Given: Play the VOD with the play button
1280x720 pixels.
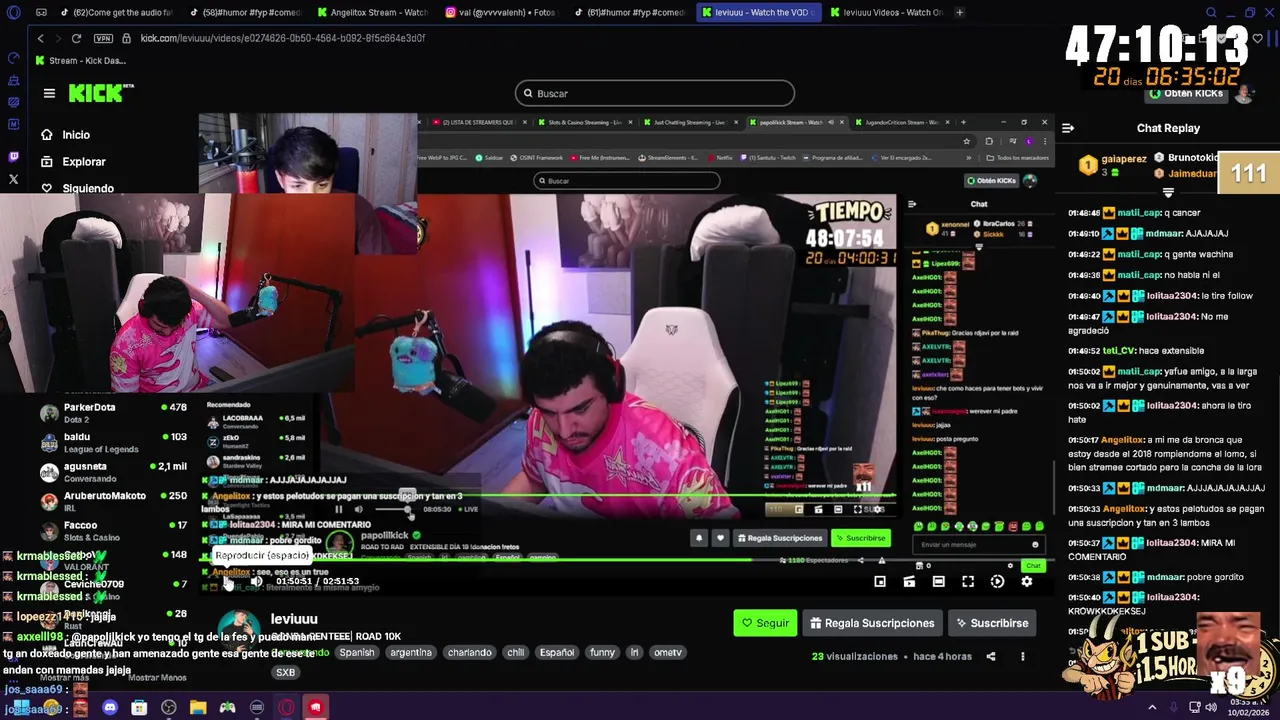Looking at the screenshot, I should (229, 582).
